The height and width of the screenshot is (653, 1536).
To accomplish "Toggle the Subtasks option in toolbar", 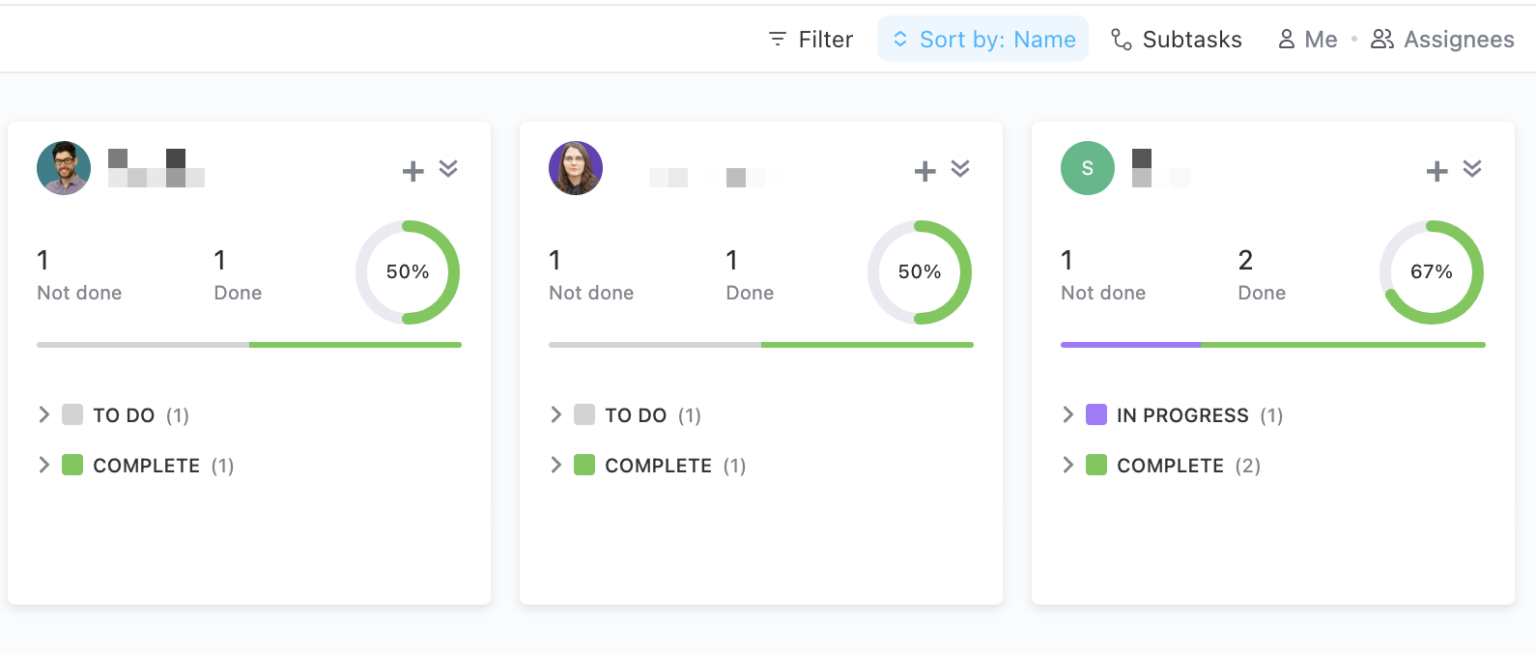I will [1177, 39].
